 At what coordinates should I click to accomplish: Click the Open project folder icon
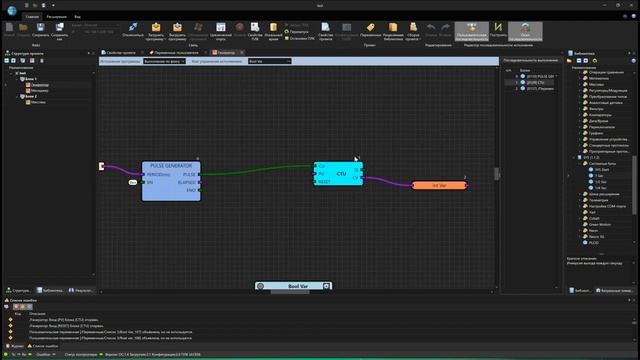point(23,28)
